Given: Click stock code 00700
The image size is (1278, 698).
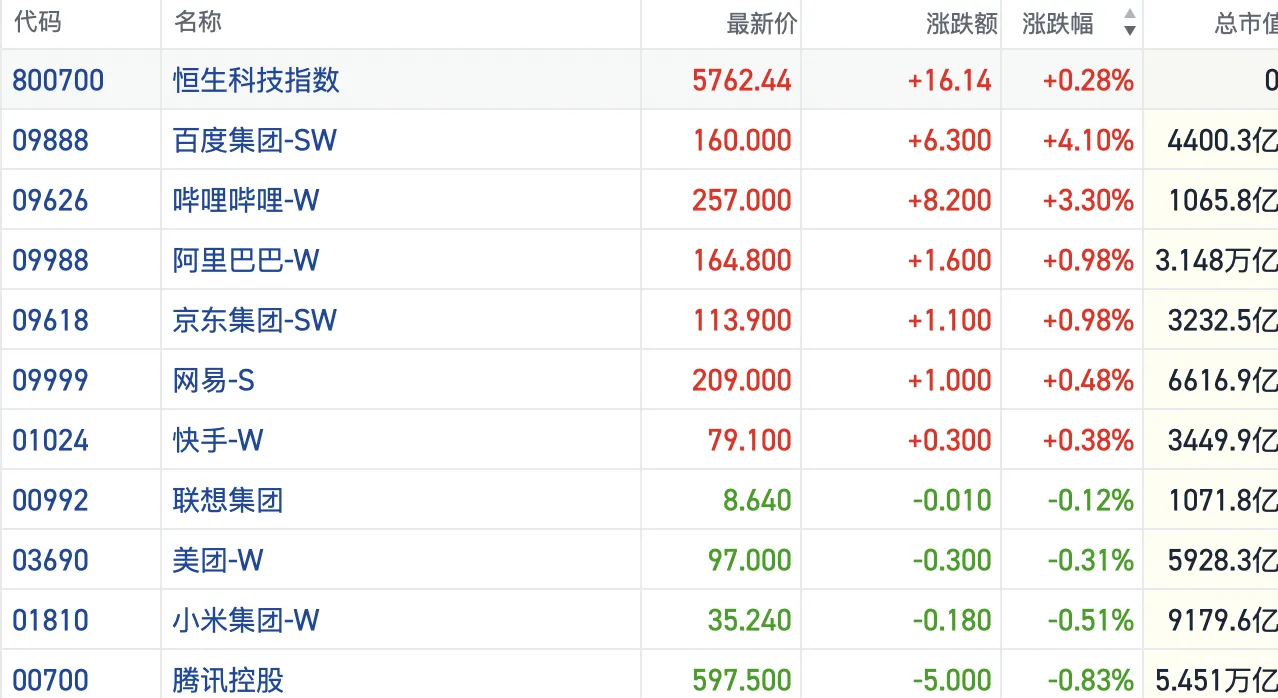Looking at the screenshot, I should 50,680.
